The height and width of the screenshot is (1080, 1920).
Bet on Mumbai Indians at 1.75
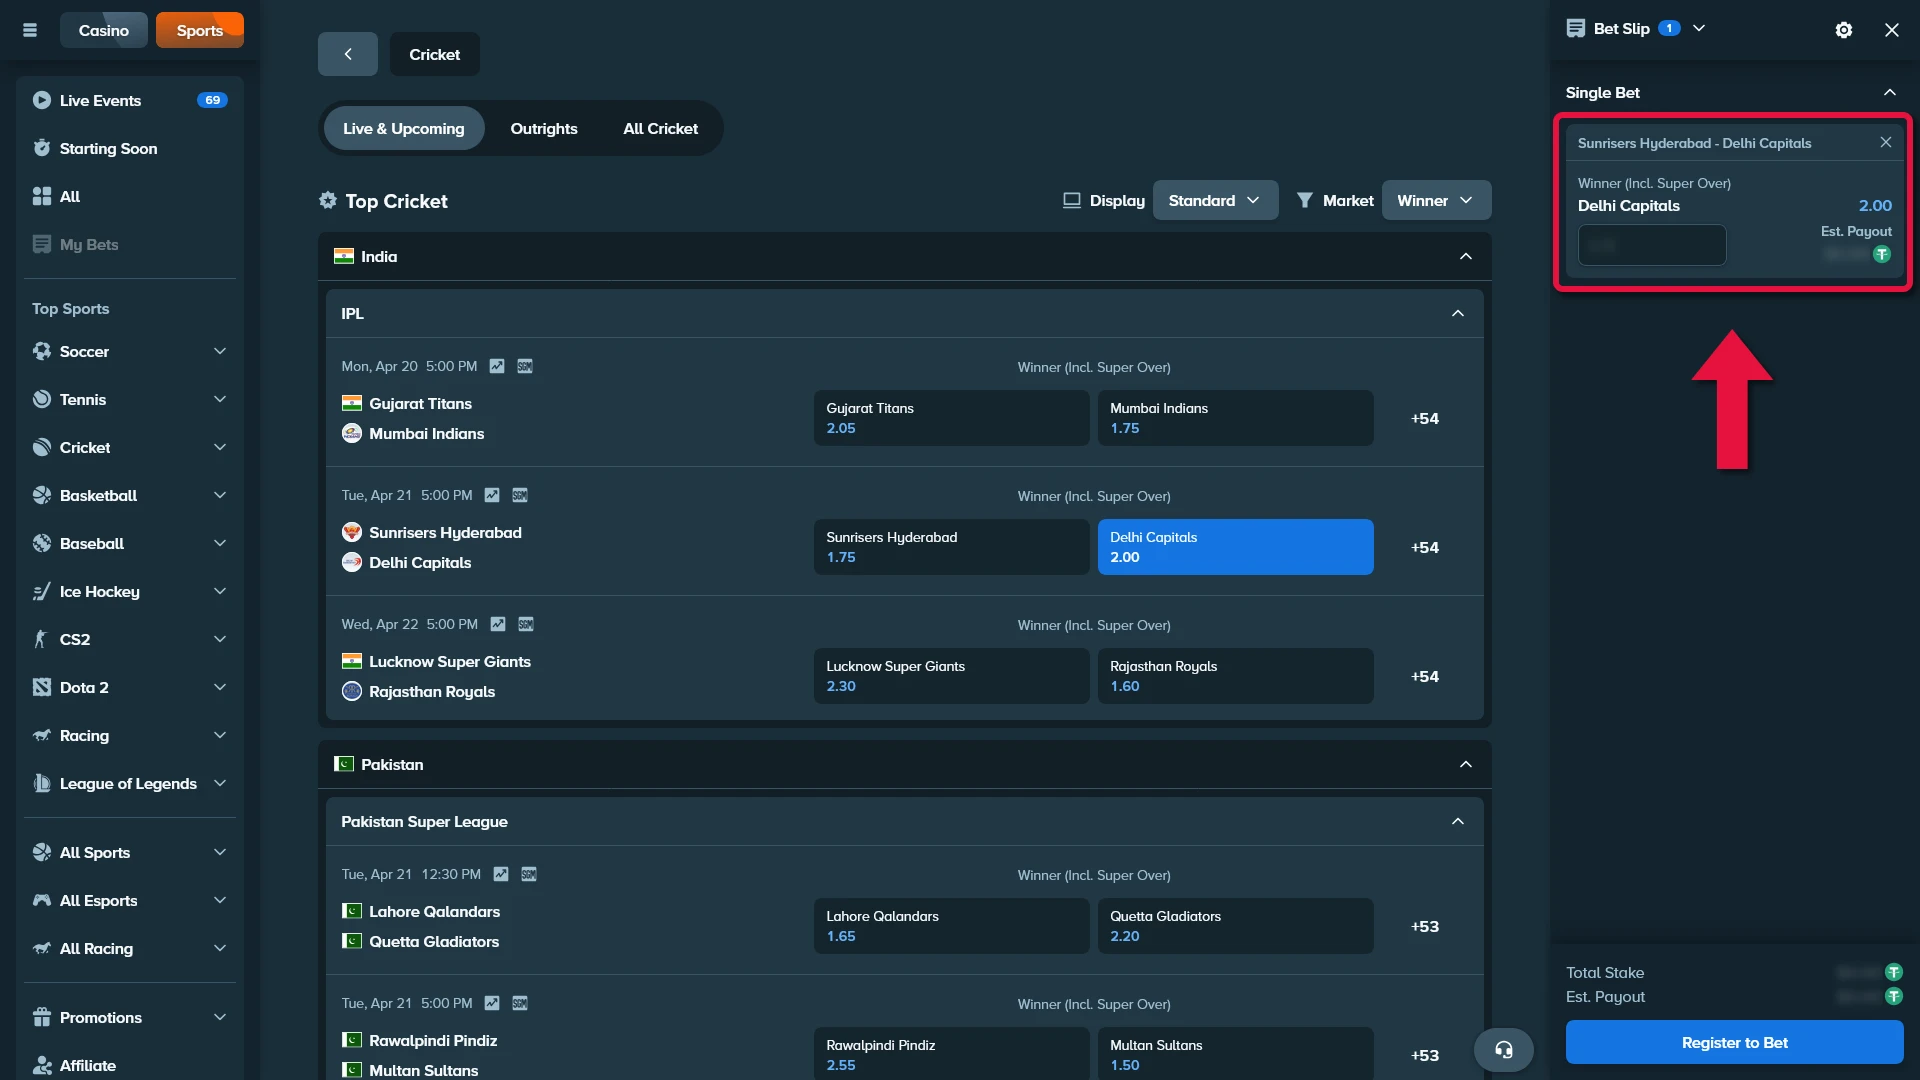1235,418
